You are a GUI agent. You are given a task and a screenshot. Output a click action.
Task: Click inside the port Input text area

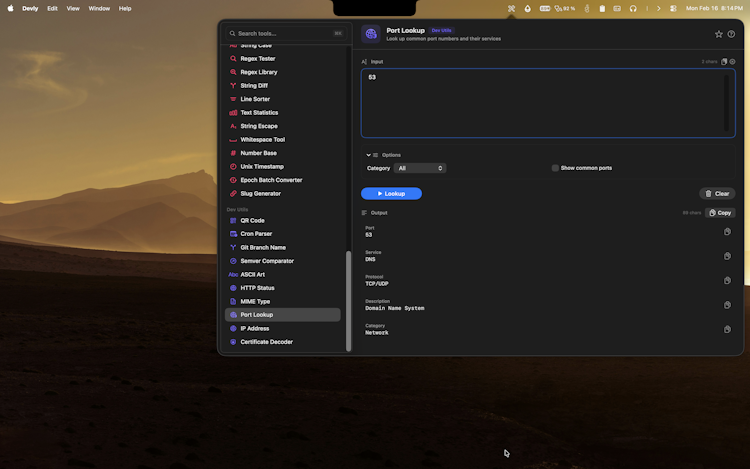point(548,103)
